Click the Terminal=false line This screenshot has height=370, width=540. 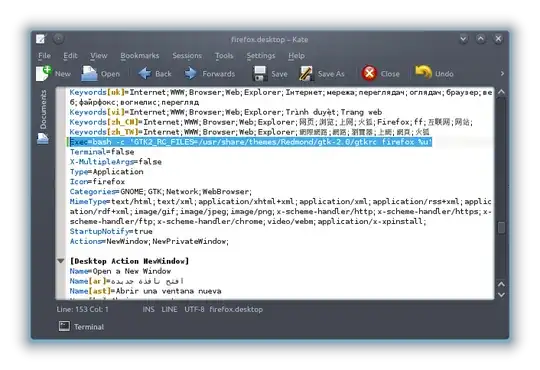102,152
